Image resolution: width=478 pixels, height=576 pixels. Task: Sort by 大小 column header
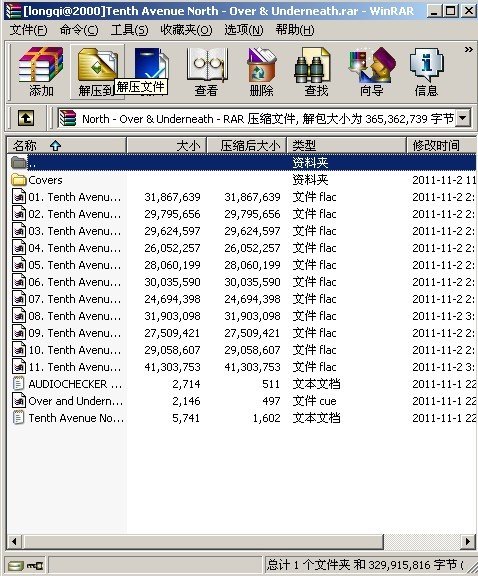166,145
